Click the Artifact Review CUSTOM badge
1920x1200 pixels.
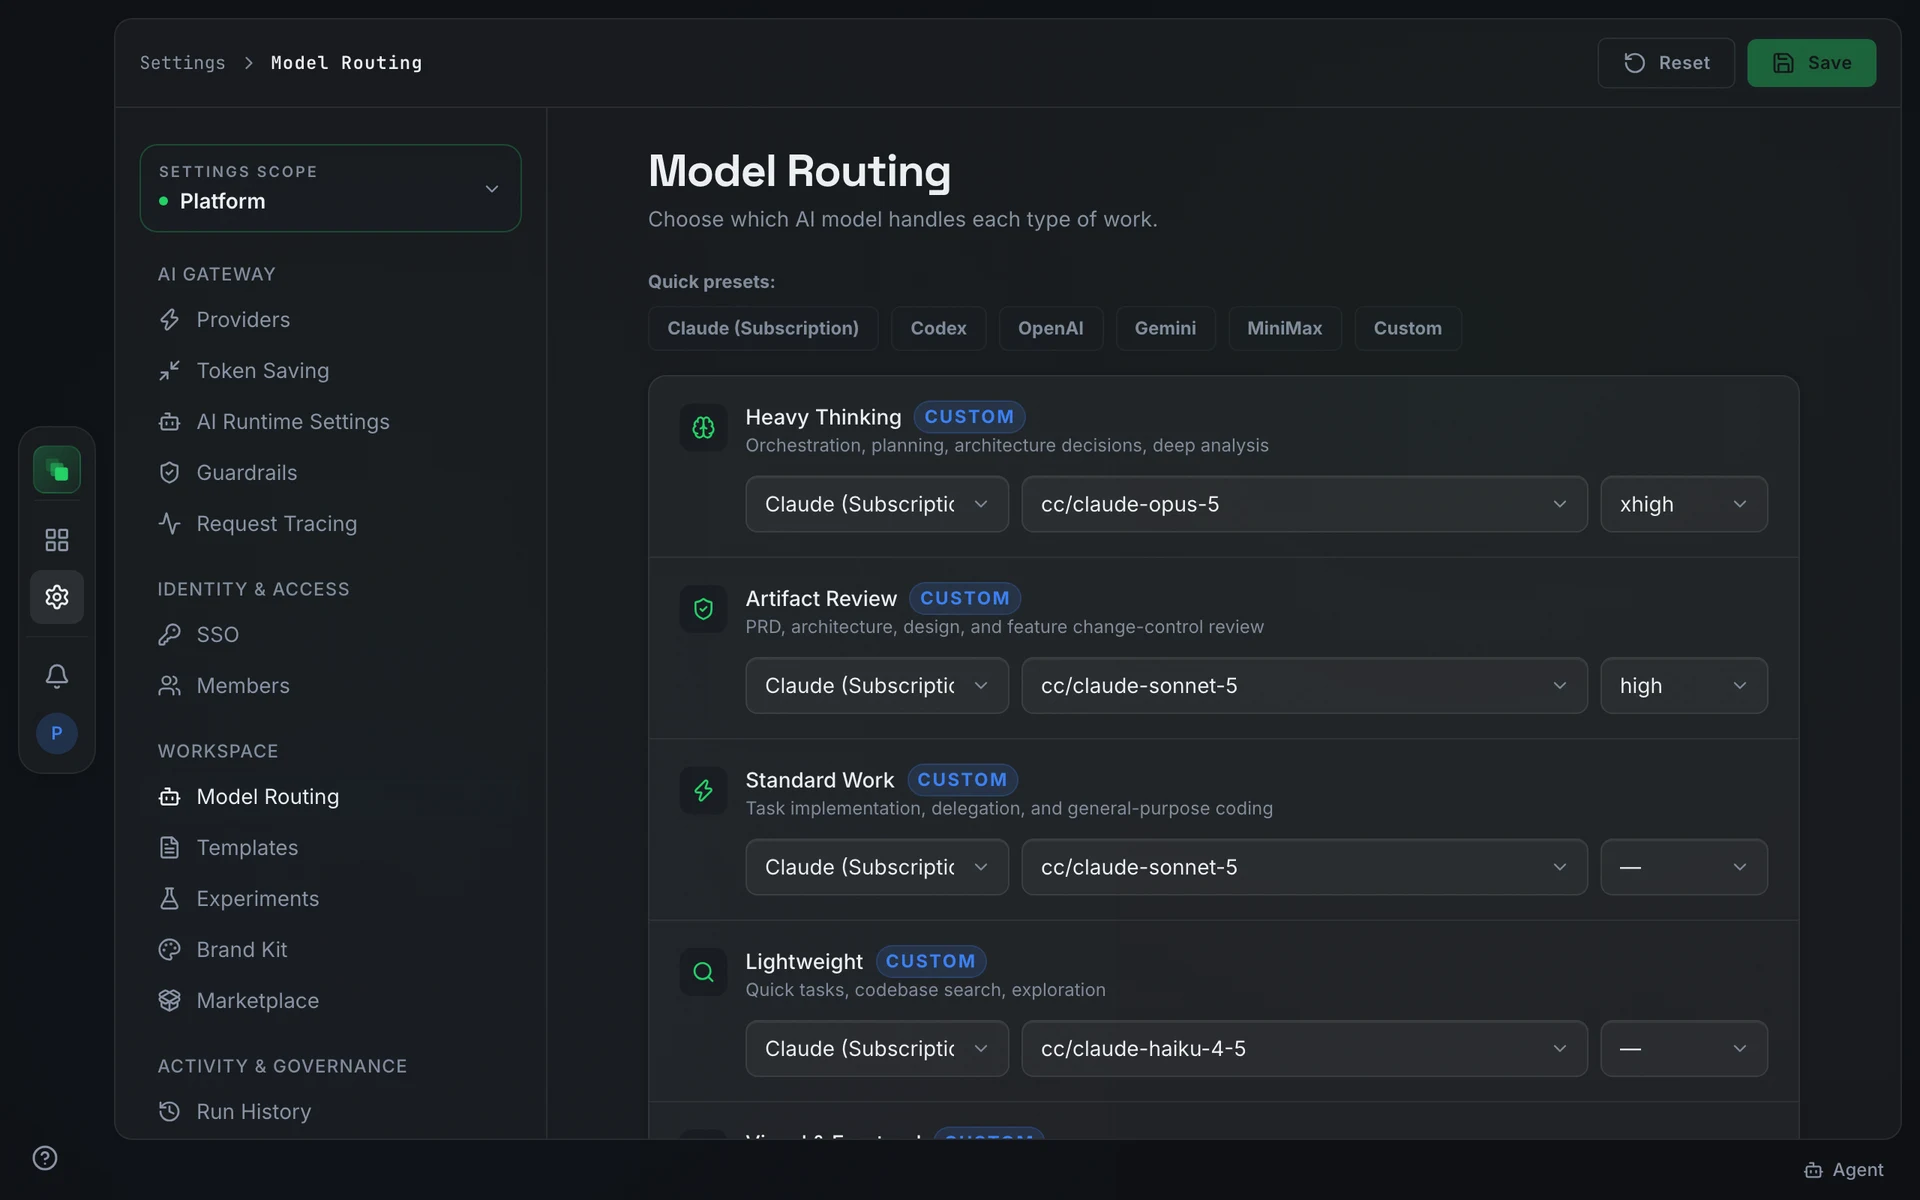click(x=965, y=598)
